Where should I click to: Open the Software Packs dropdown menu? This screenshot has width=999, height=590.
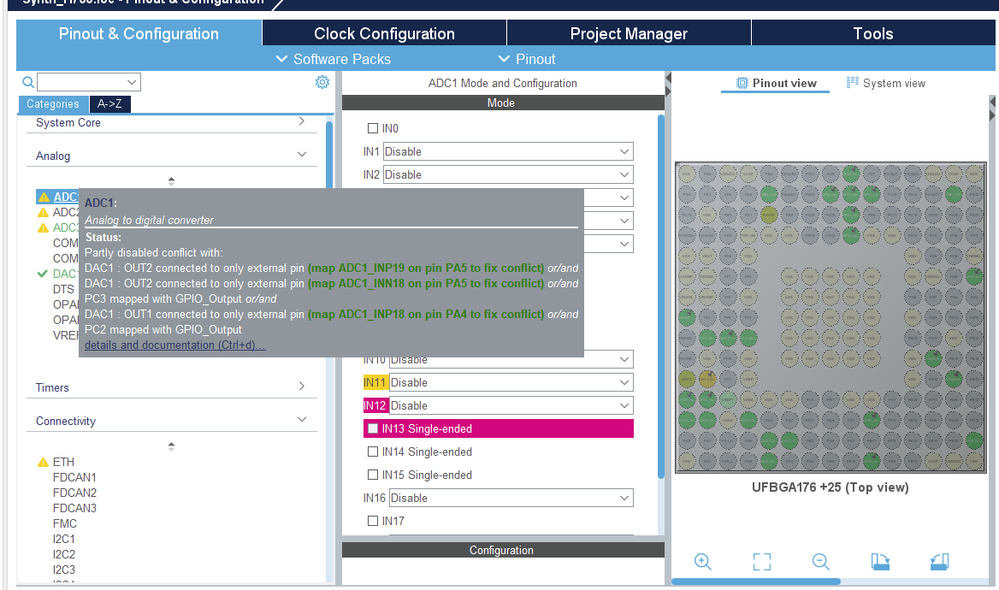click(x=333, y=59)
